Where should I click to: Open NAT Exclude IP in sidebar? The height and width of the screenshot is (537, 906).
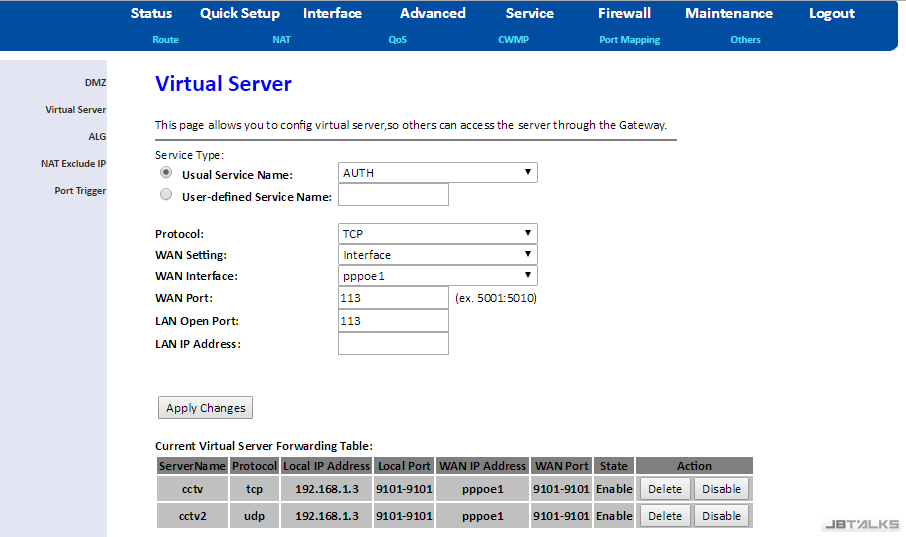(x=73, y=163)
